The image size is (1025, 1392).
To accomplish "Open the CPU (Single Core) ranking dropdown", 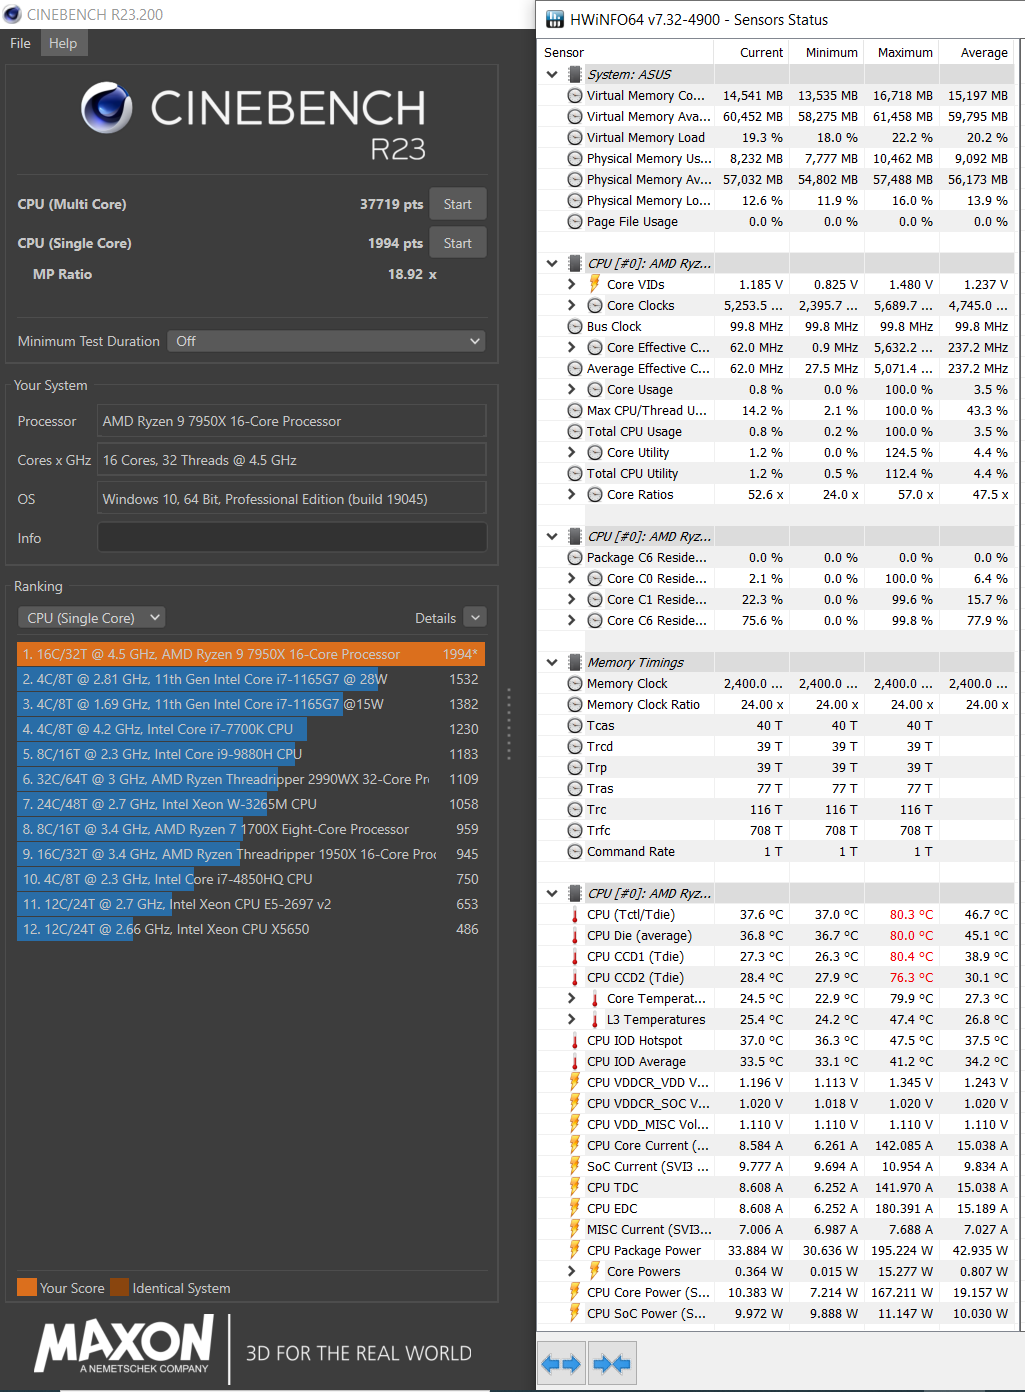I will [92, 618].
